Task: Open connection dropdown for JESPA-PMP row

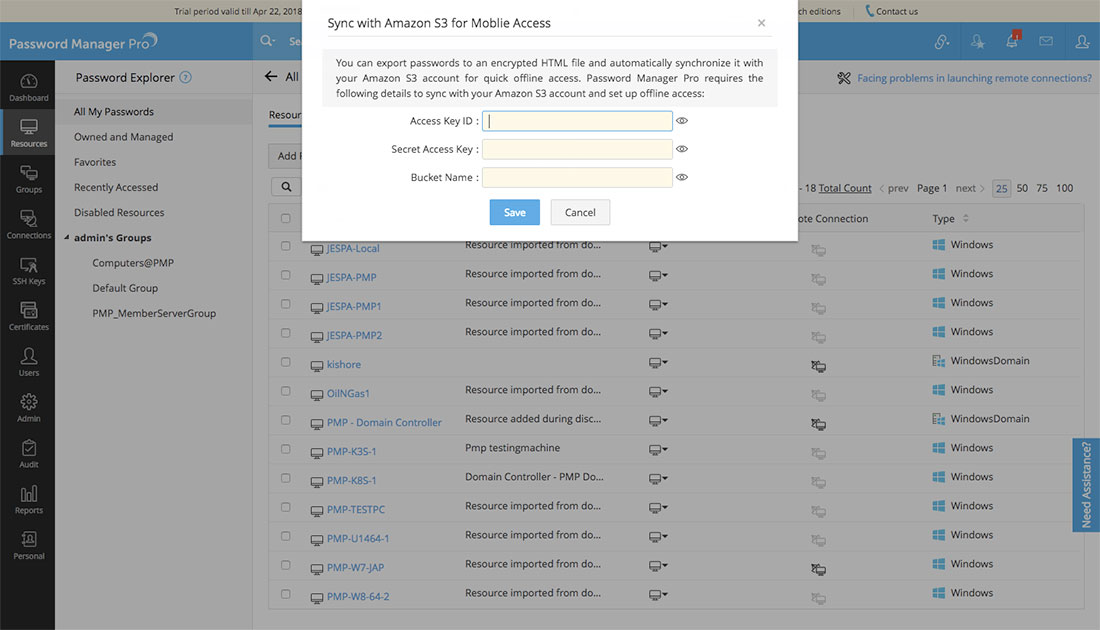Action: pos(658,276)
